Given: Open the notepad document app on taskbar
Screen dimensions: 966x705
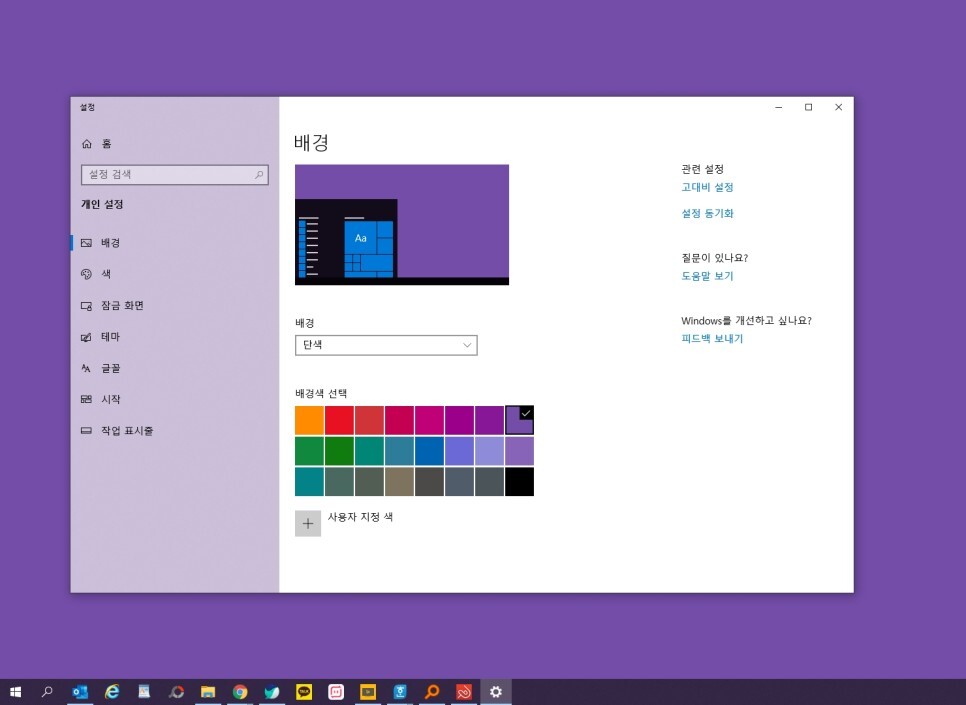Looking at the screenshot, I should coord(144,692).
